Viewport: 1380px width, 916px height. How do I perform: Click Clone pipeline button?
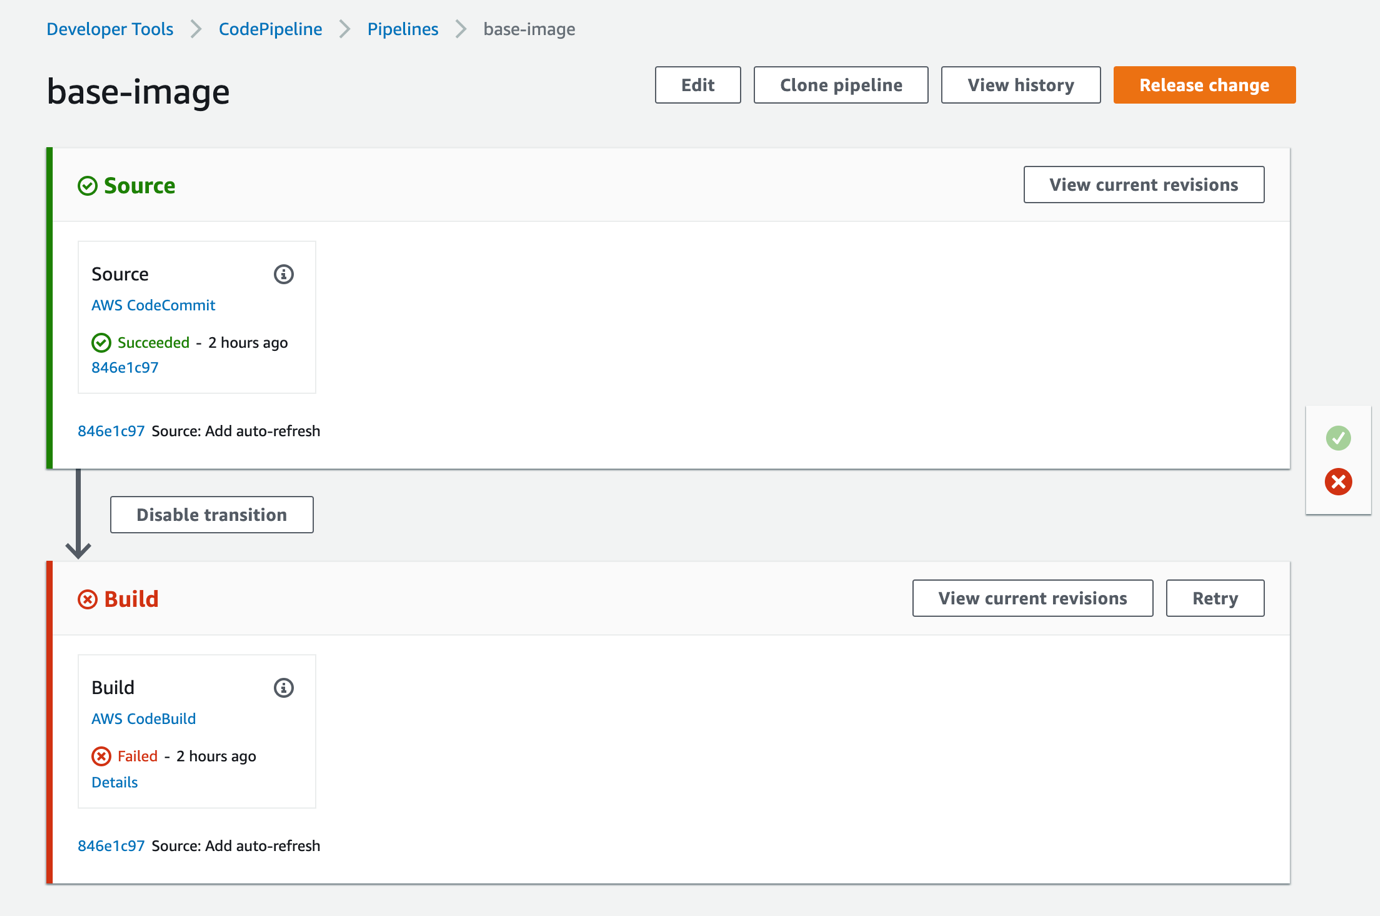click(x=841, y=85)
